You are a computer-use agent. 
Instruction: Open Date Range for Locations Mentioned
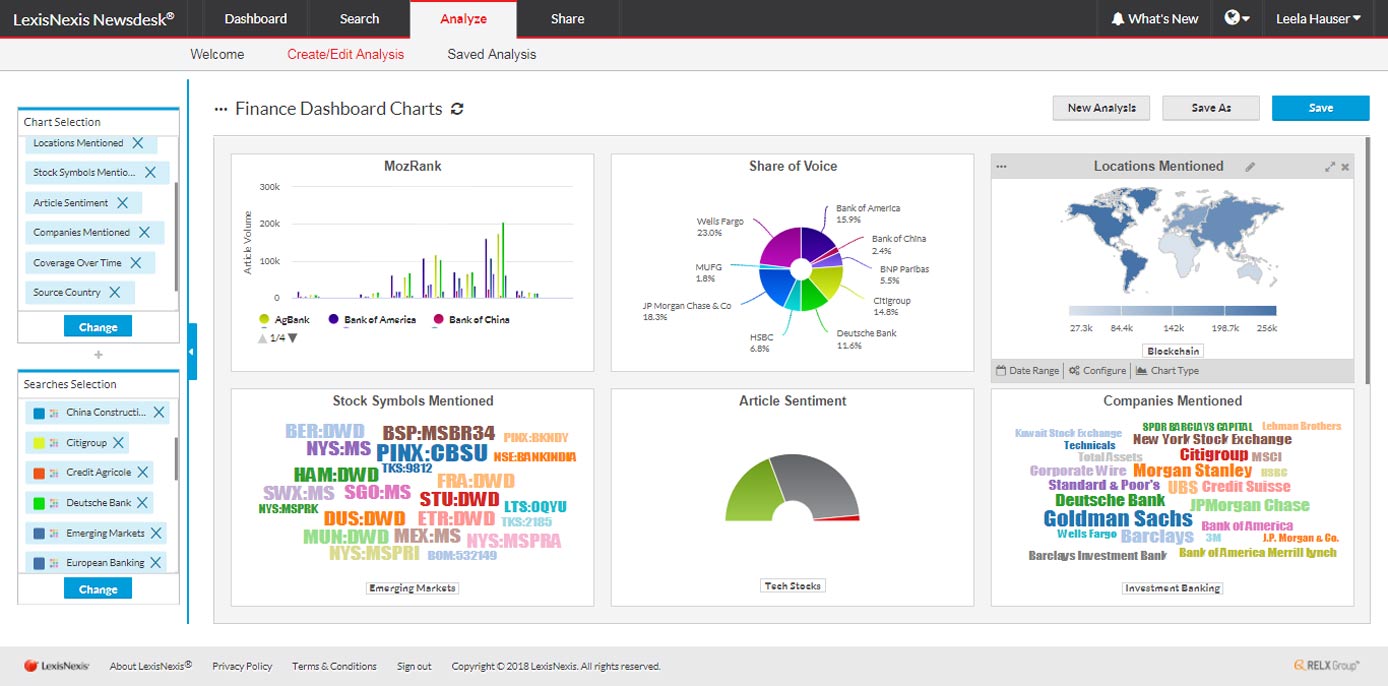click(1027, 370)
